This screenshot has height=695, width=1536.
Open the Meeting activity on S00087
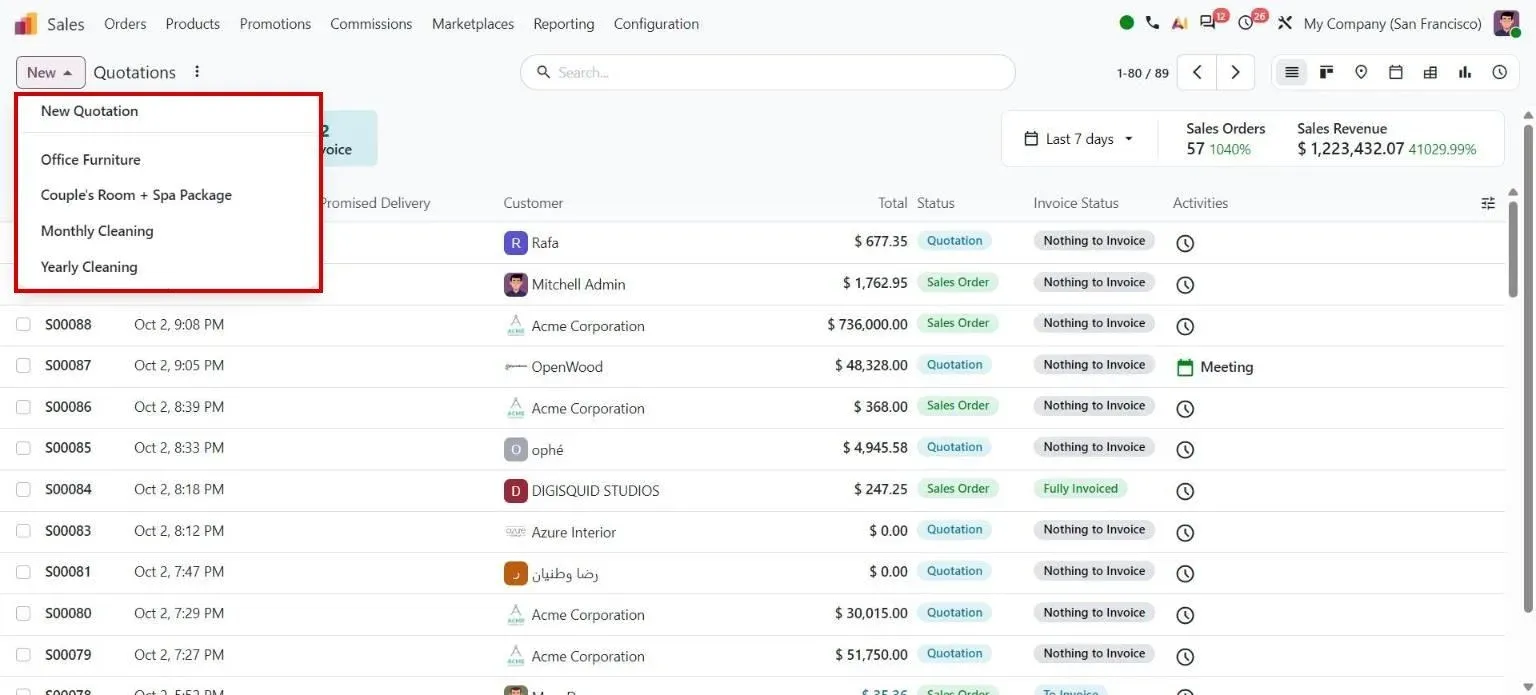pyautogui.click(x=1215, y=367)
